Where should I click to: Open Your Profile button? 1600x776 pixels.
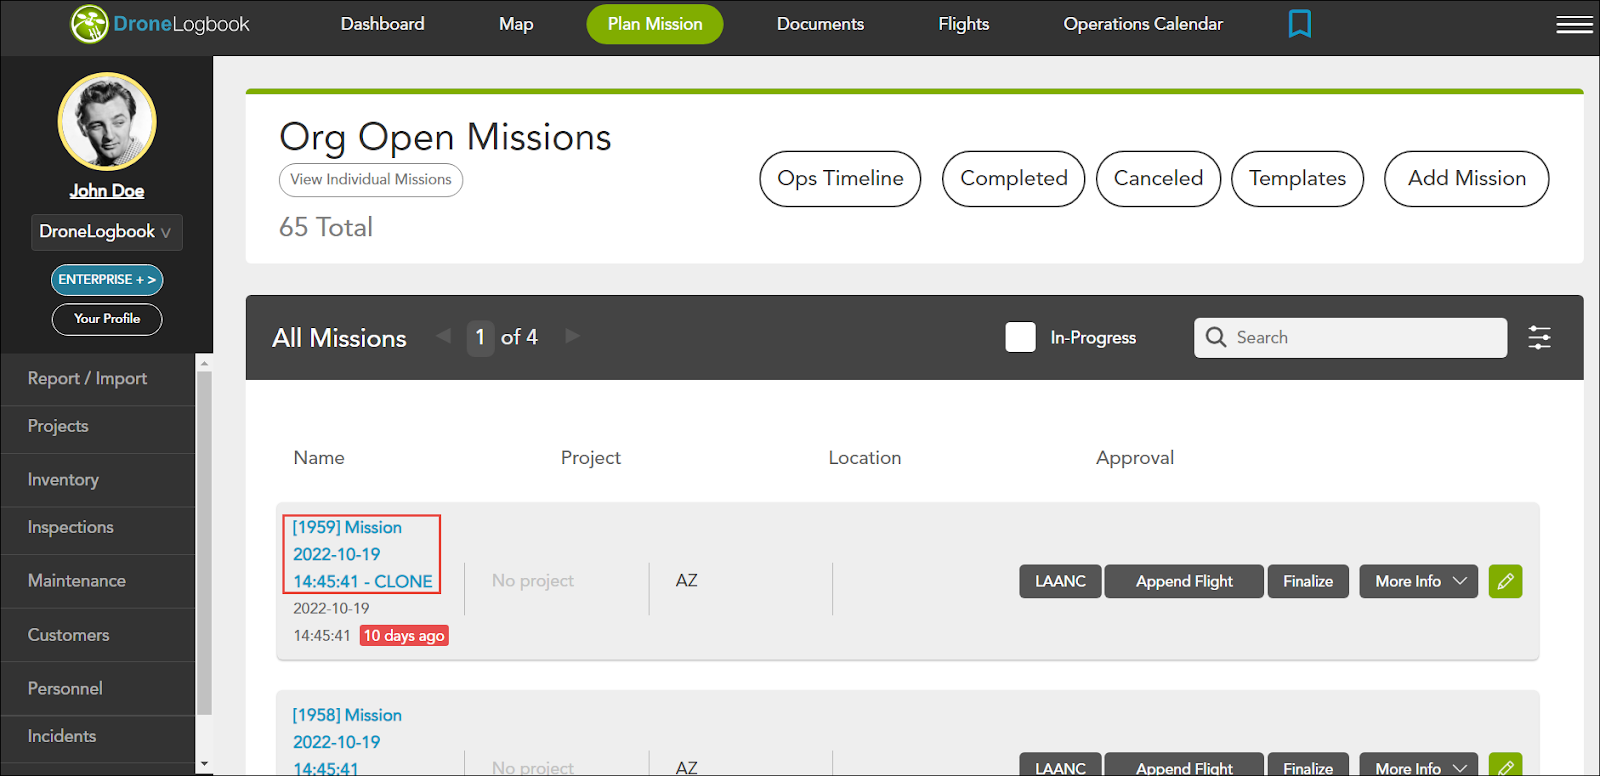107,319
